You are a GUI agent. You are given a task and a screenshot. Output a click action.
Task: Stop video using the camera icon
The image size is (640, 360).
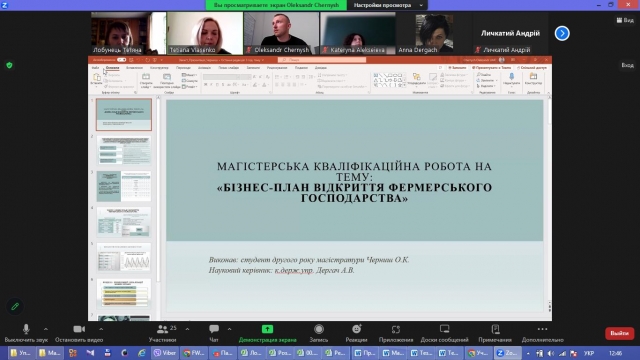pyautogui.click(x=79, y=329)
